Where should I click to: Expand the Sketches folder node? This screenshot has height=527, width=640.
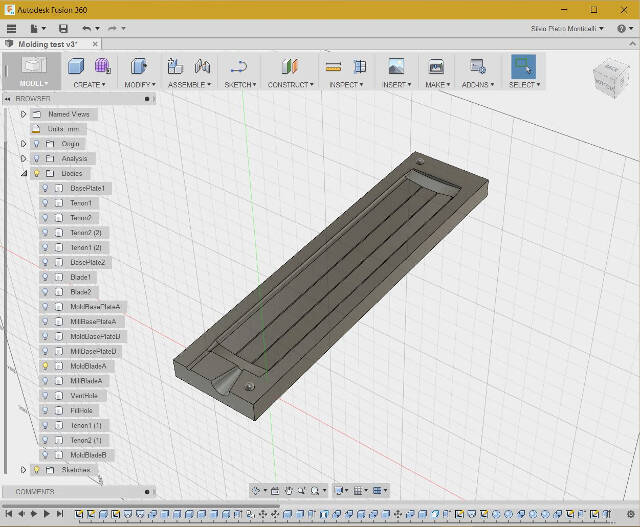(23, 470)
